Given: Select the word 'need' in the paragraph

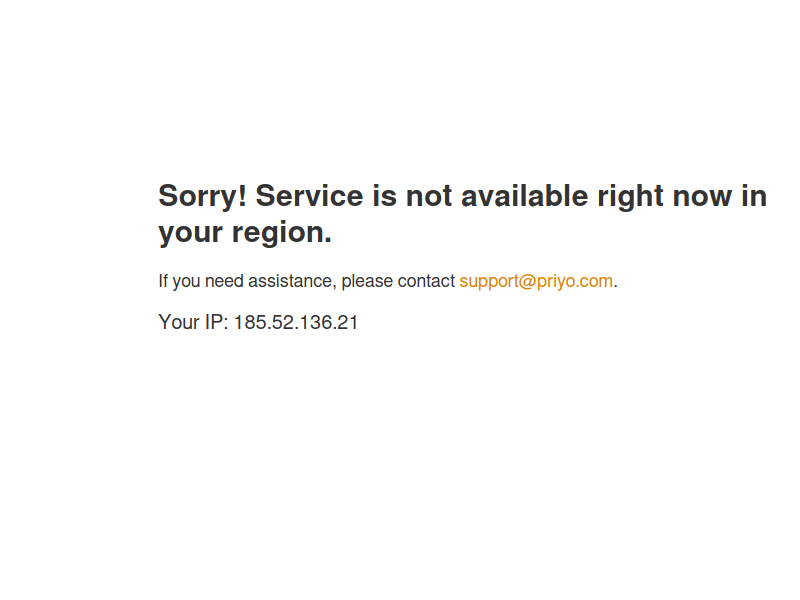Looking at the screenshot, I should (x=224, y=281).
